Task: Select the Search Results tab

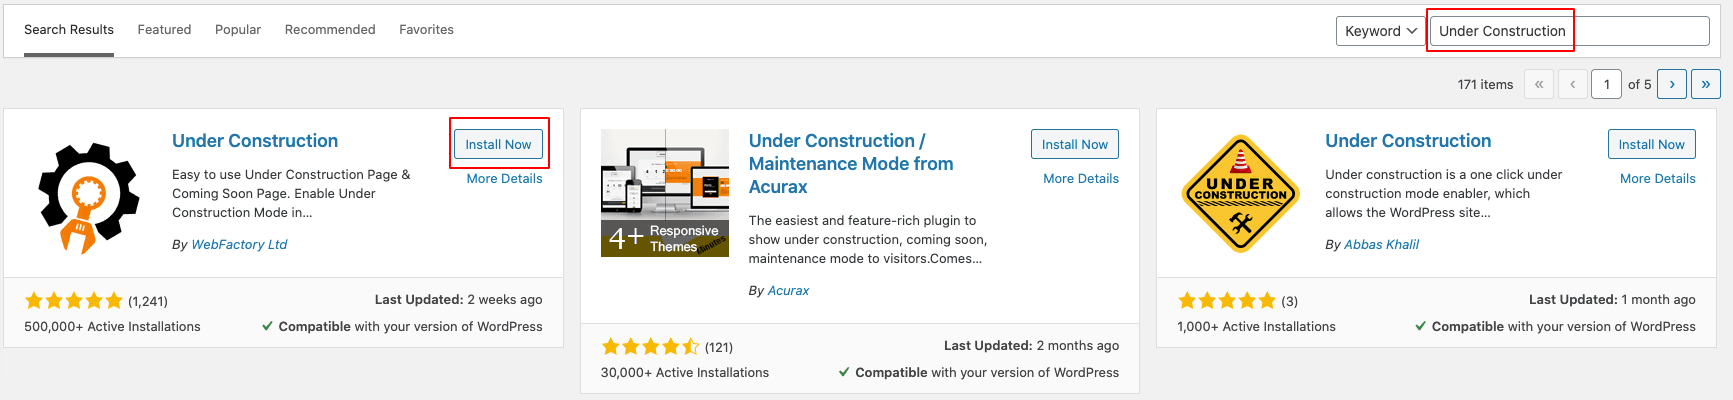Action: click(x=69, y=30)
